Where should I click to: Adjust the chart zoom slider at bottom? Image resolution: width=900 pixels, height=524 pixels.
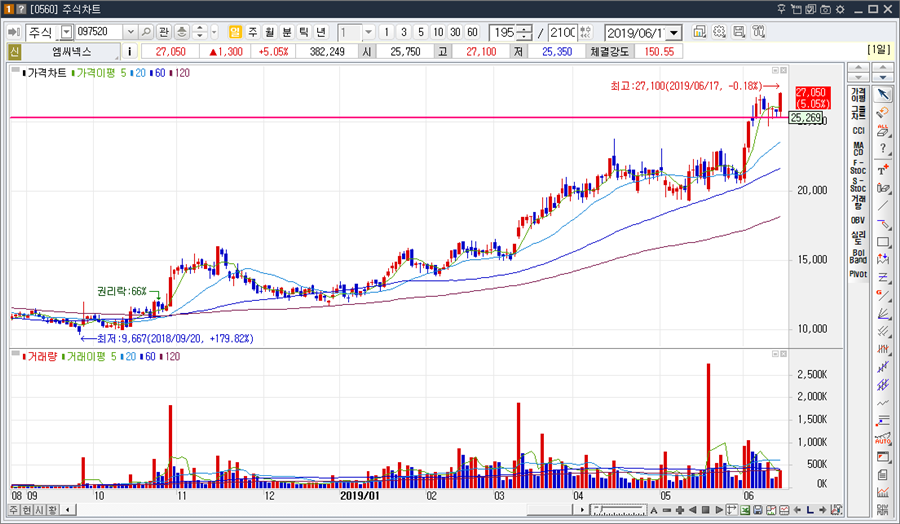click(619, 510)
